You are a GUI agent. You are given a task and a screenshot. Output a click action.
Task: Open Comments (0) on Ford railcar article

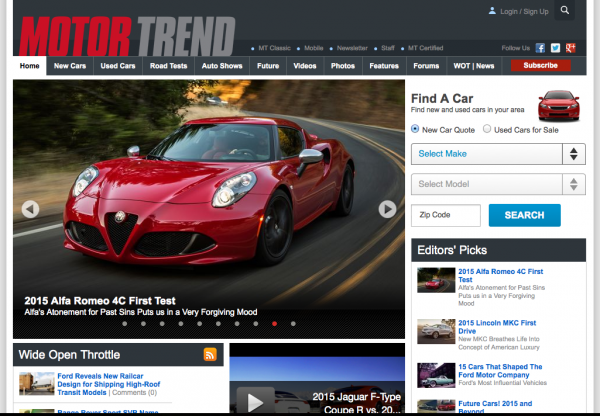click(134, 393)
